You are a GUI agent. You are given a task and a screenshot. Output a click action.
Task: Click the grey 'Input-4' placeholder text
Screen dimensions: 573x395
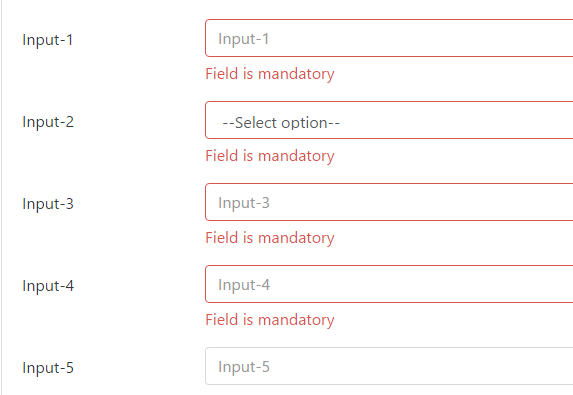tap(244, 285)
